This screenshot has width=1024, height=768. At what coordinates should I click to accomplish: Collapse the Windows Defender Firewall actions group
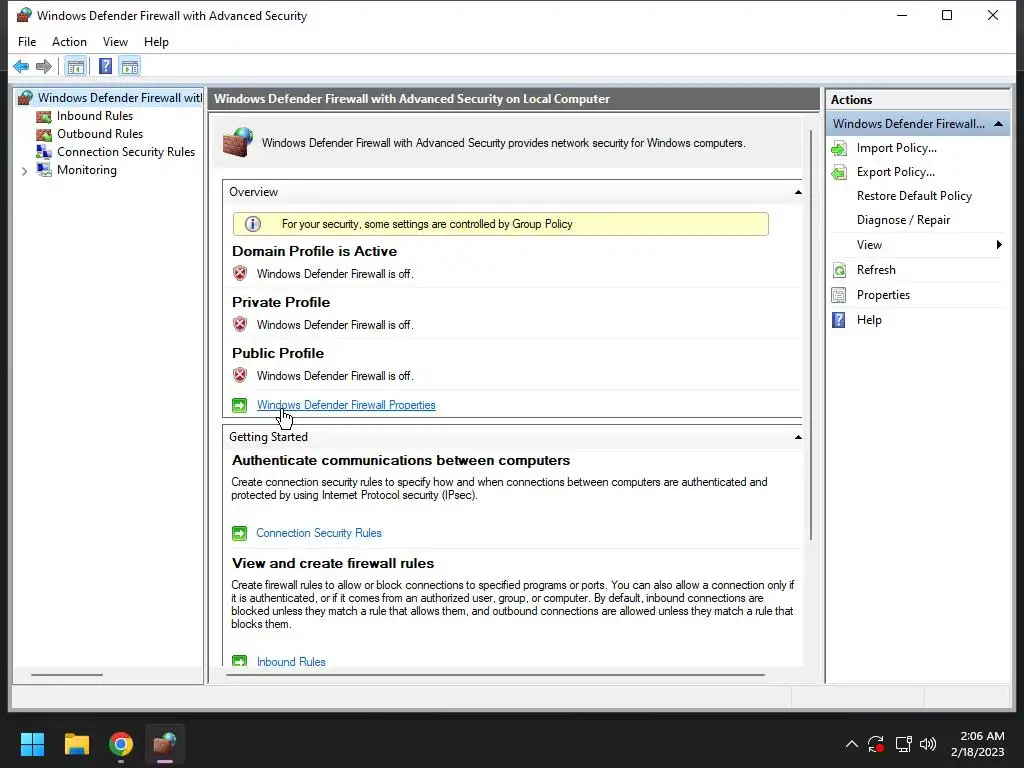pos(999,124)
